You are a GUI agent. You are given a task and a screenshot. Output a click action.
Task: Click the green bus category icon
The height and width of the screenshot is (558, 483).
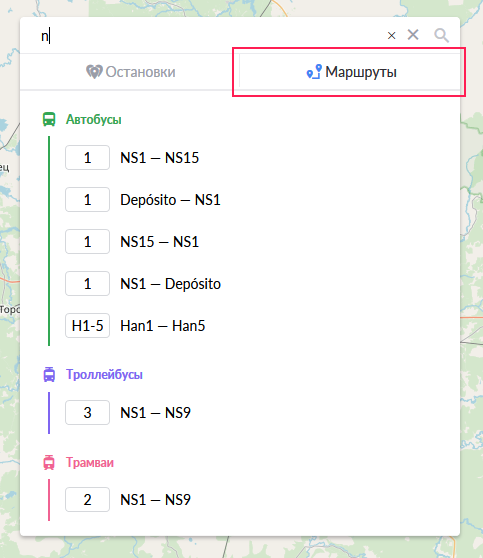[x=49, y=119]
